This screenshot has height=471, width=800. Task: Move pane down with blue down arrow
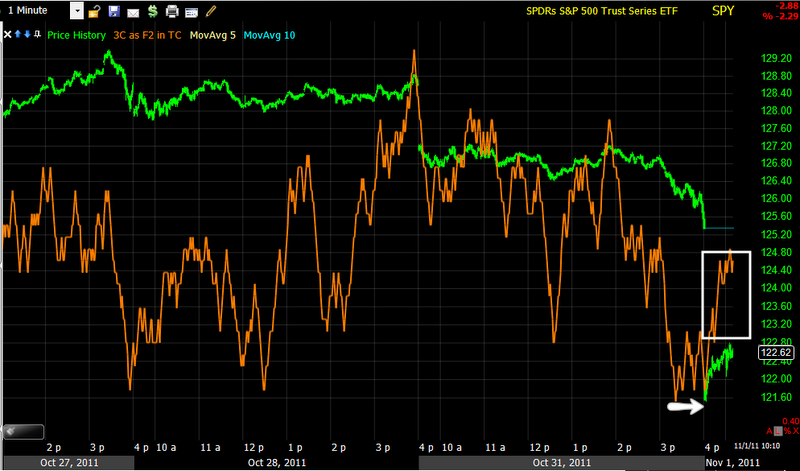27,34
